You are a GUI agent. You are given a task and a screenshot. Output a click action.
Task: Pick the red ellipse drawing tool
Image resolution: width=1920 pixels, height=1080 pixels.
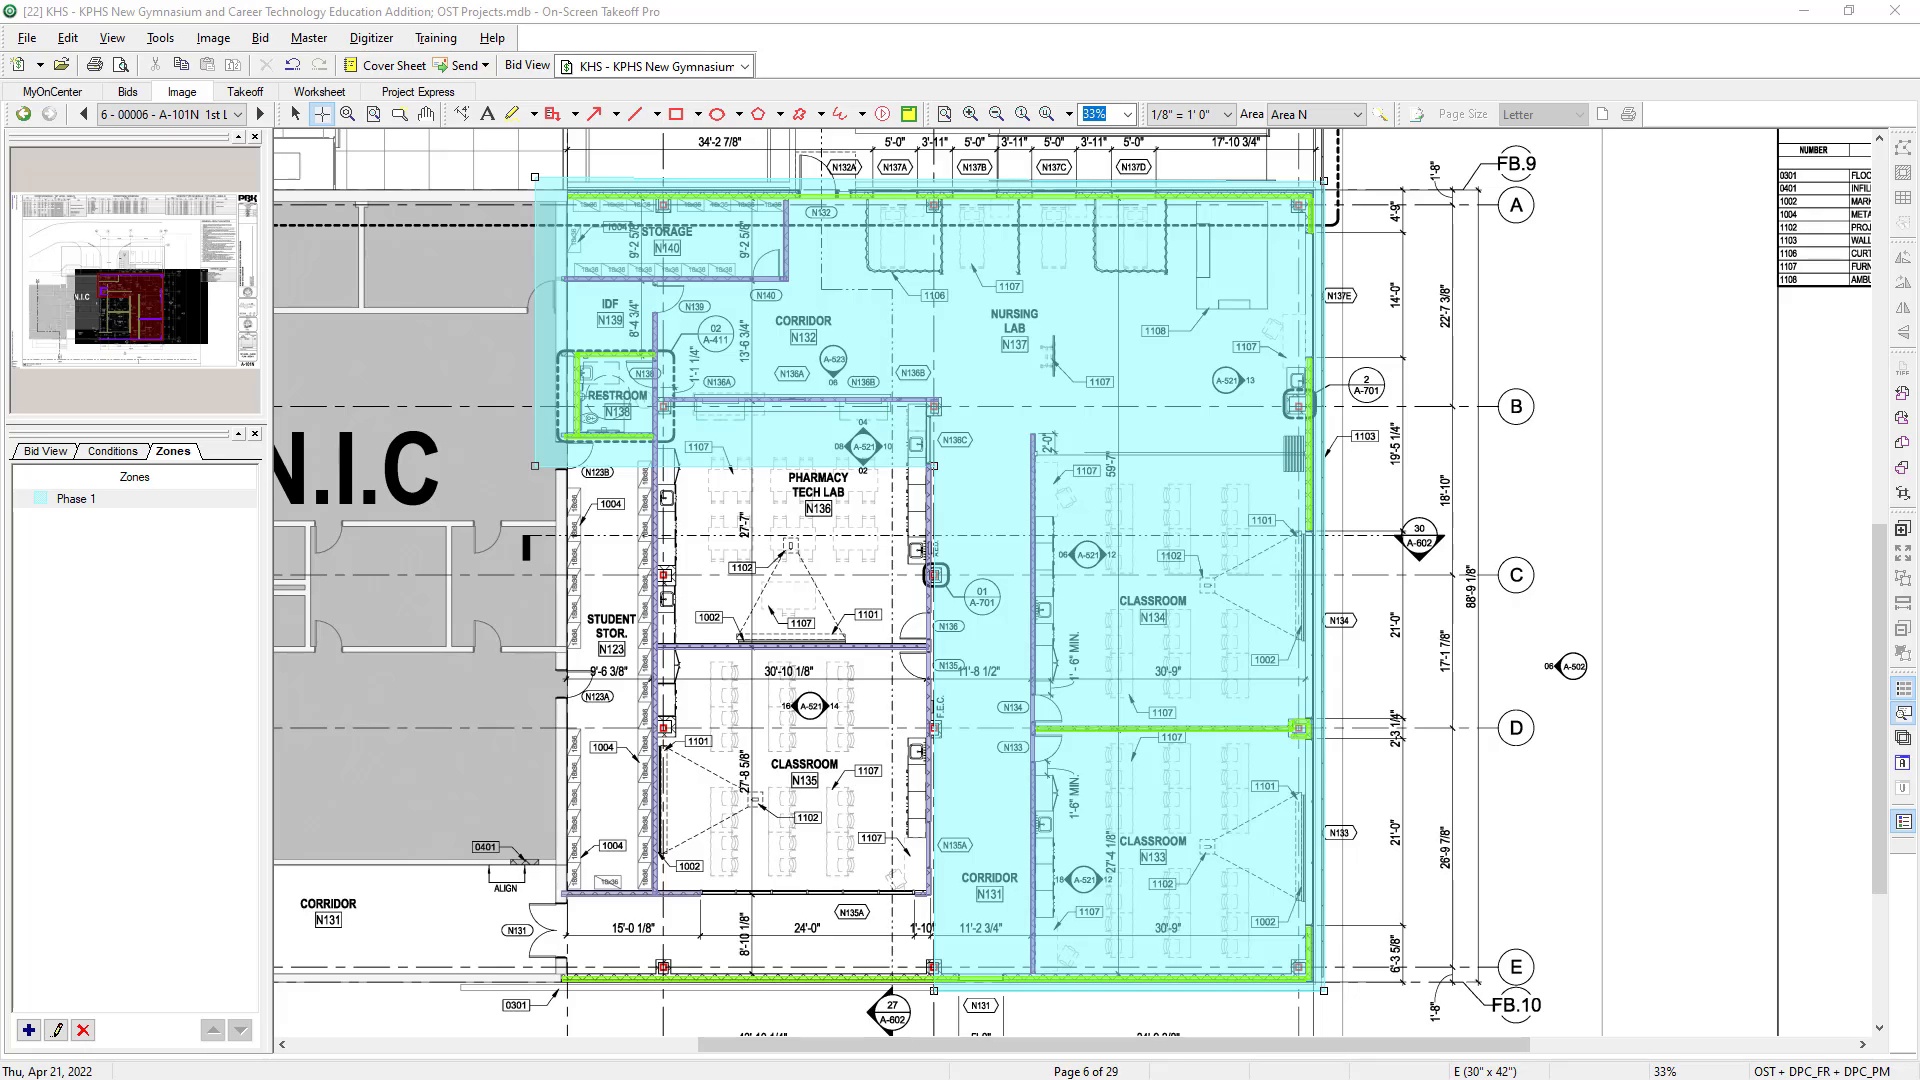(x=717, y=114)
